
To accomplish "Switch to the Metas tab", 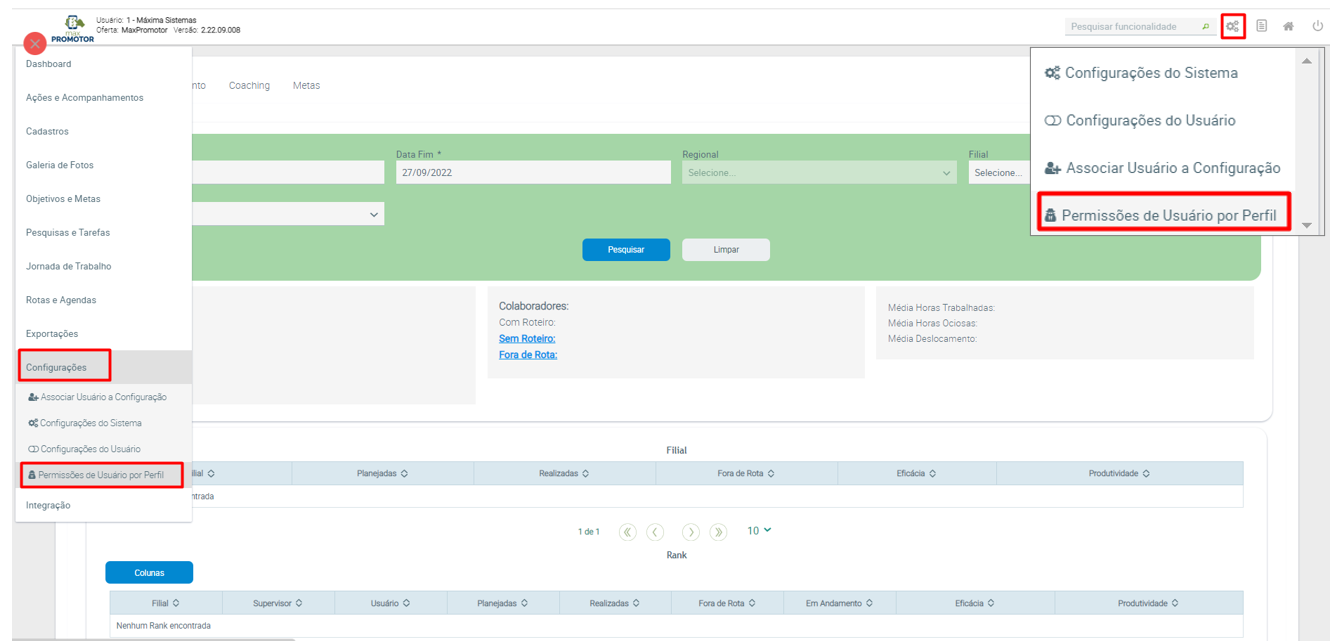I will point(306,86).
